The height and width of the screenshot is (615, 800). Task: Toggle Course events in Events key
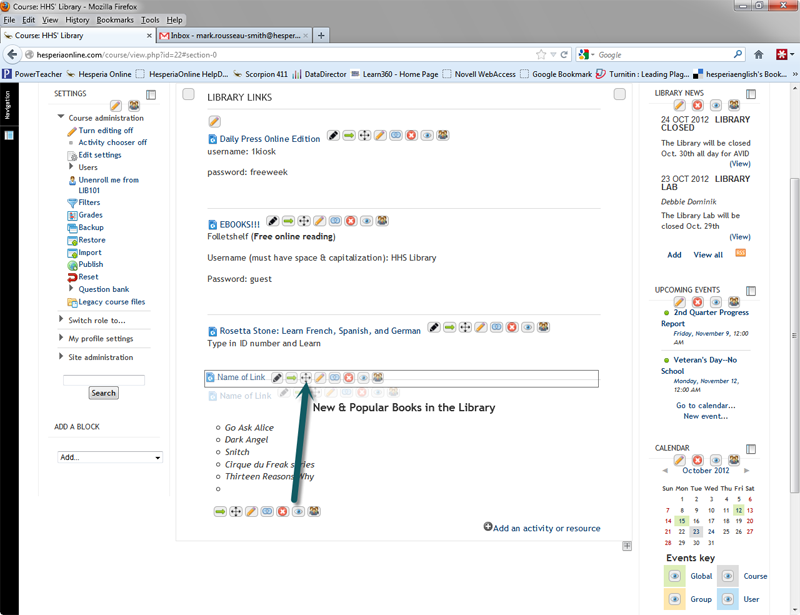coord(728,576)
